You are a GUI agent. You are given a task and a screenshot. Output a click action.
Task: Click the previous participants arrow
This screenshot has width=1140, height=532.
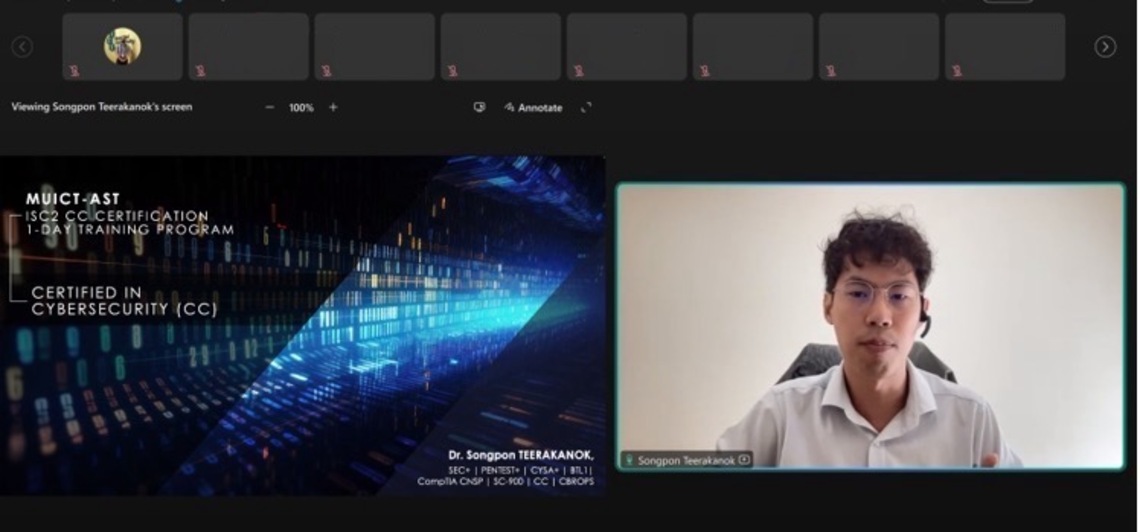point(22,47)
